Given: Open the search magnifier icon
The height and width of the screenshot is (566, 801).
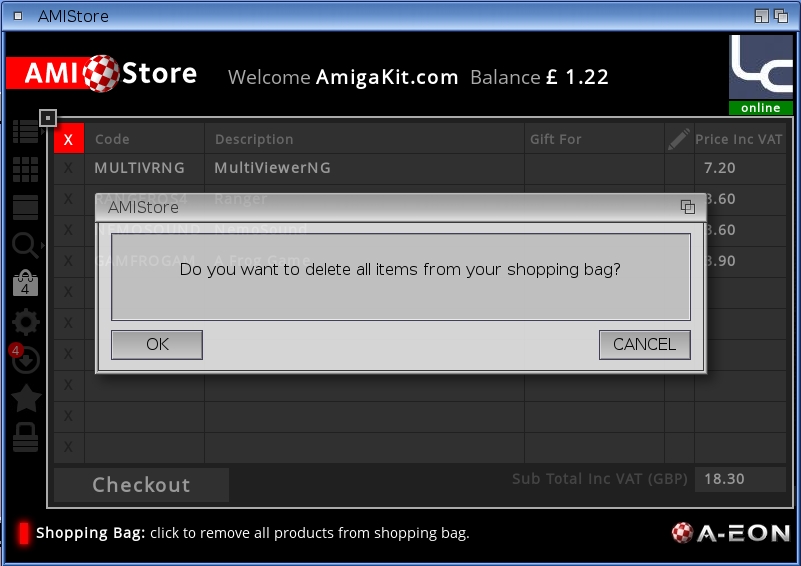Looking at the screenshot, I should [x=26, y=245].
